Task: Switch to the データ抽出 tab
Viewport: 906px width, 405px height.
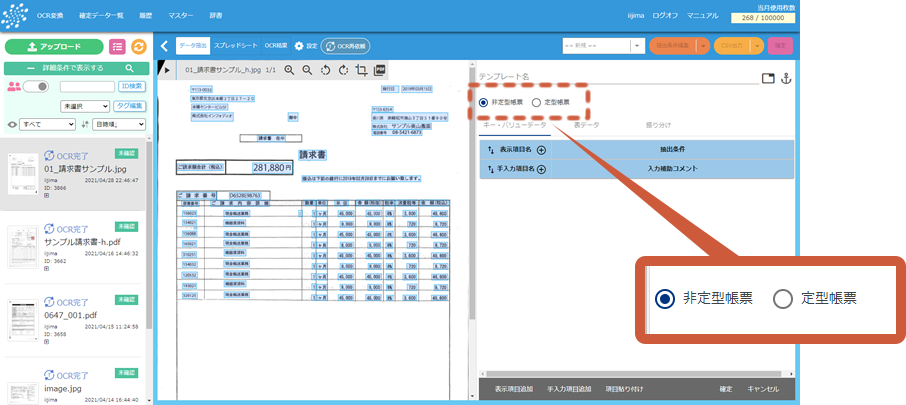Action: pyautogui.click(x=192, y=46)
